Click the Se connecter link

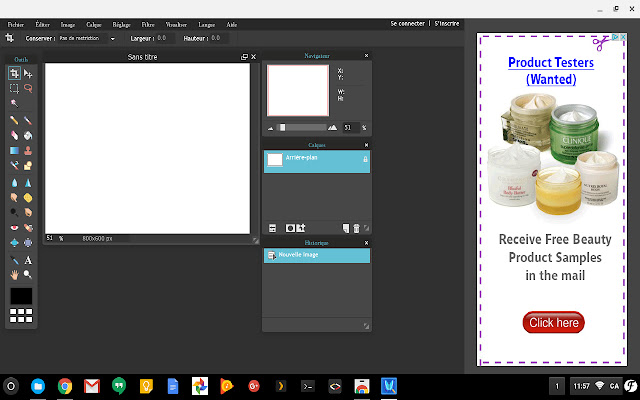click(x=407, y=24)
